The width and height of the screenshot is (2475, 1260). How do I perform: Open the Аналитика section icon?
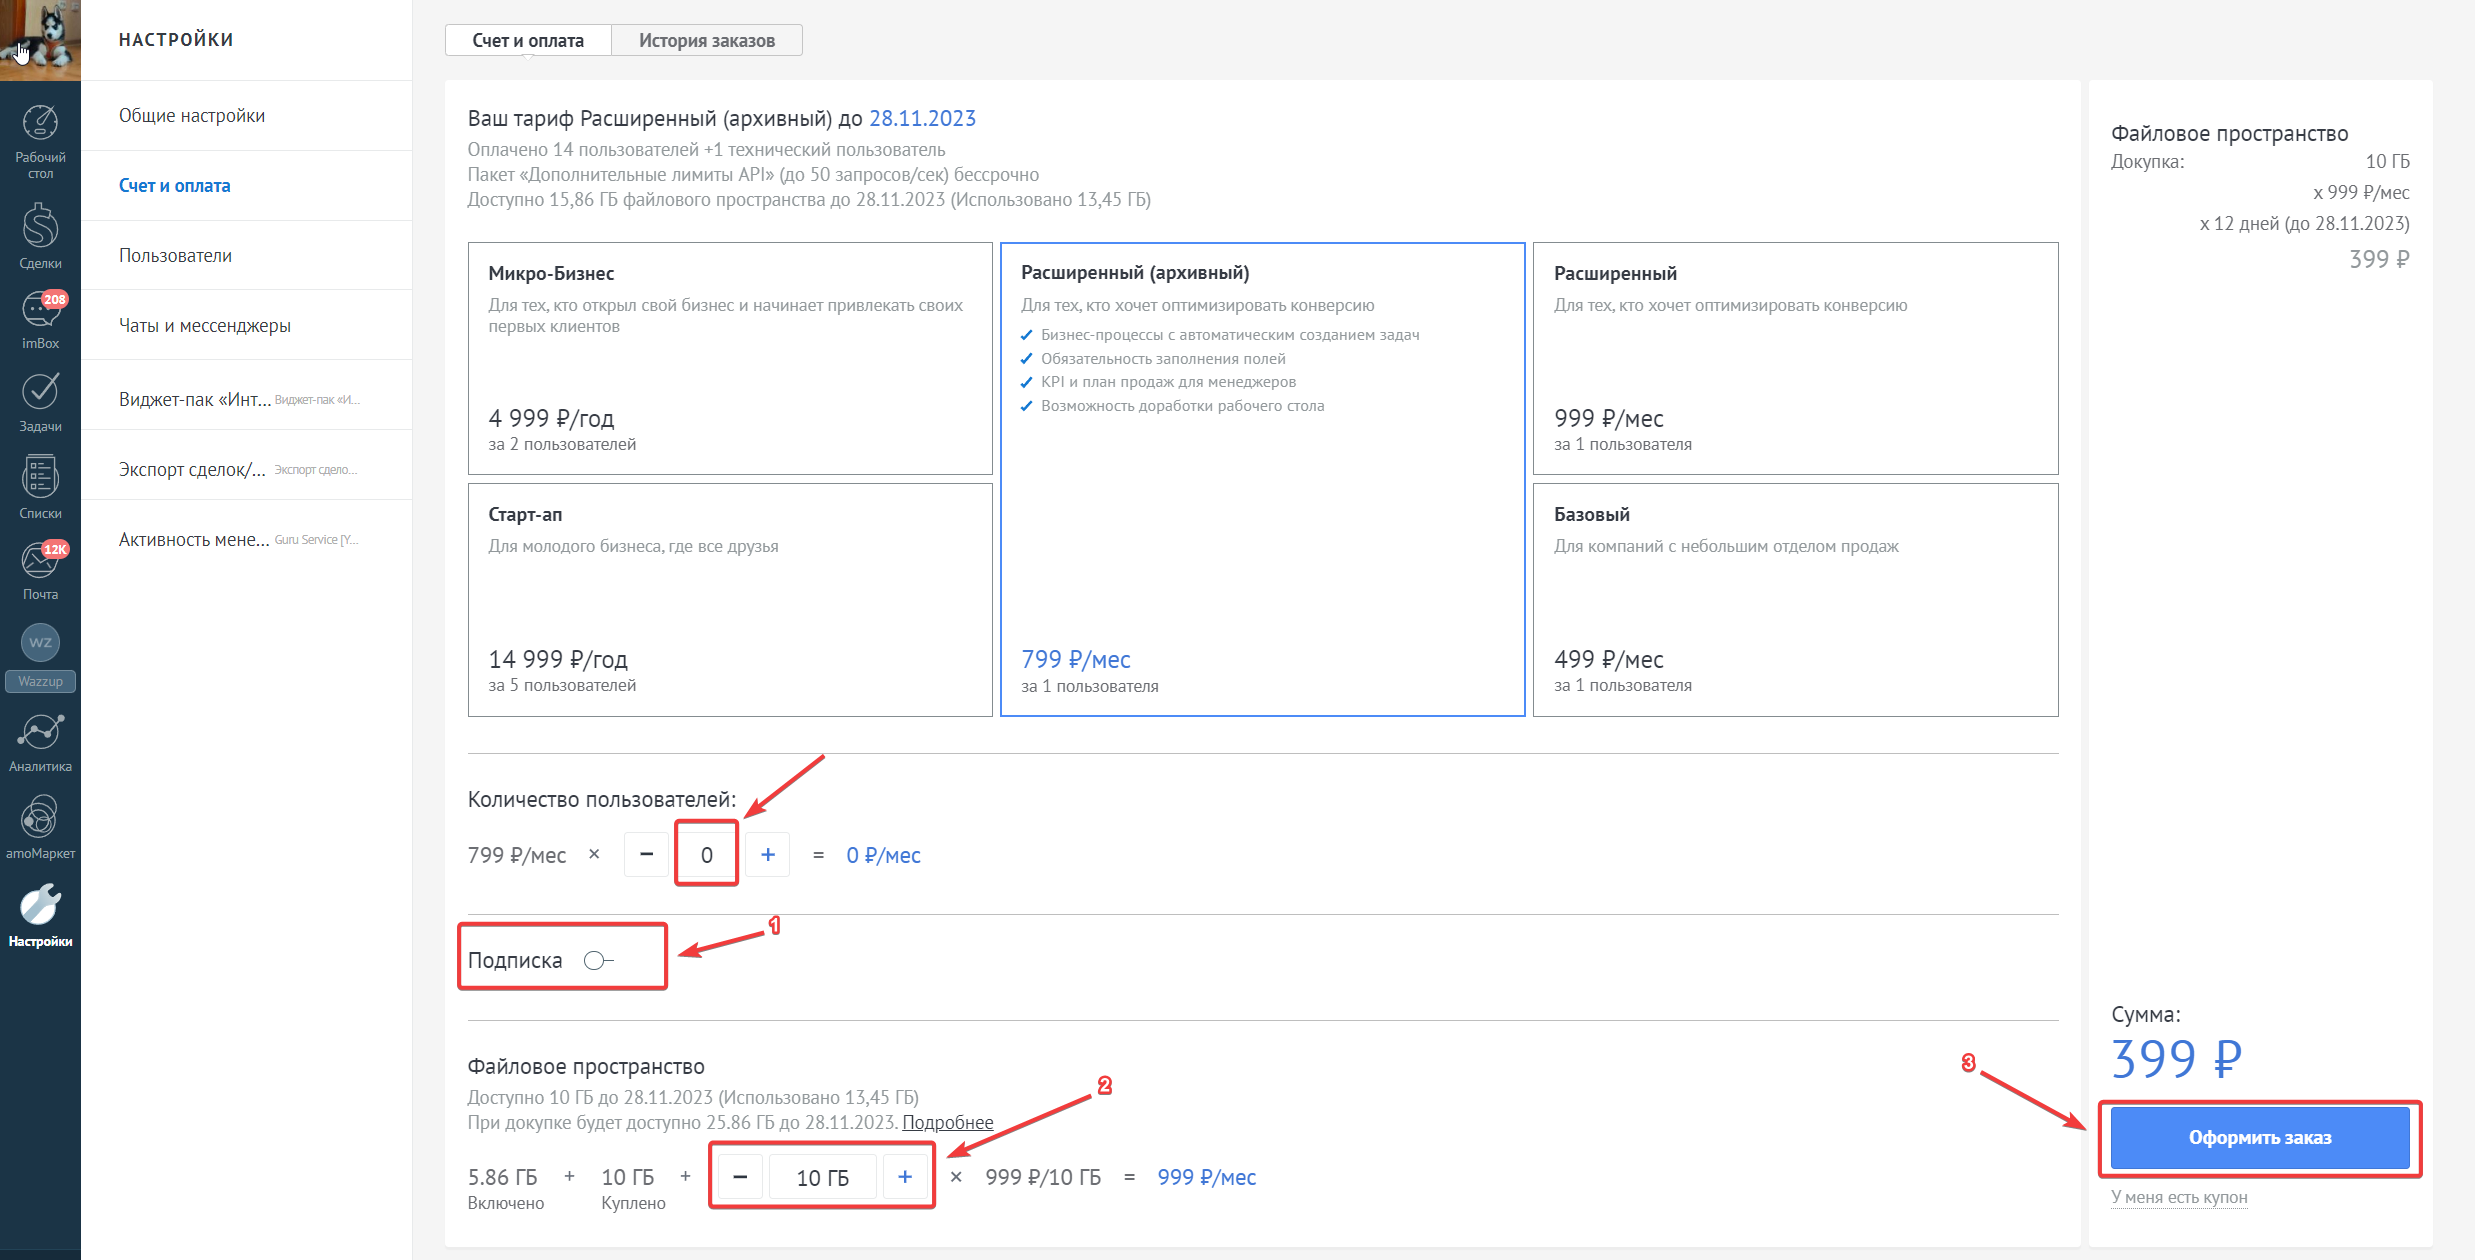coord(40,743)
